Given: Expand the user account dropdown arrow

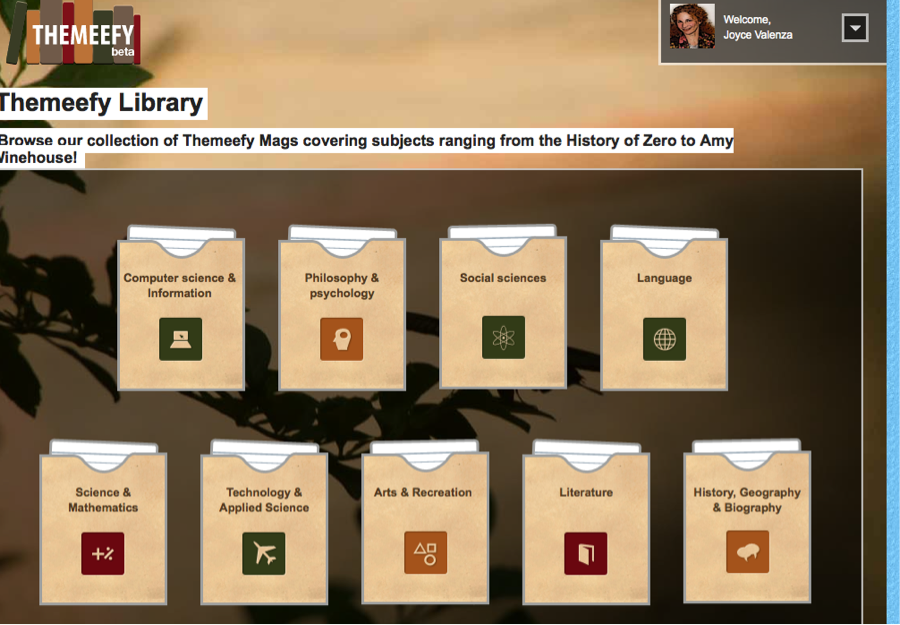Looking at the screenshot, I should pyautogui.click(x=855, y=28).
